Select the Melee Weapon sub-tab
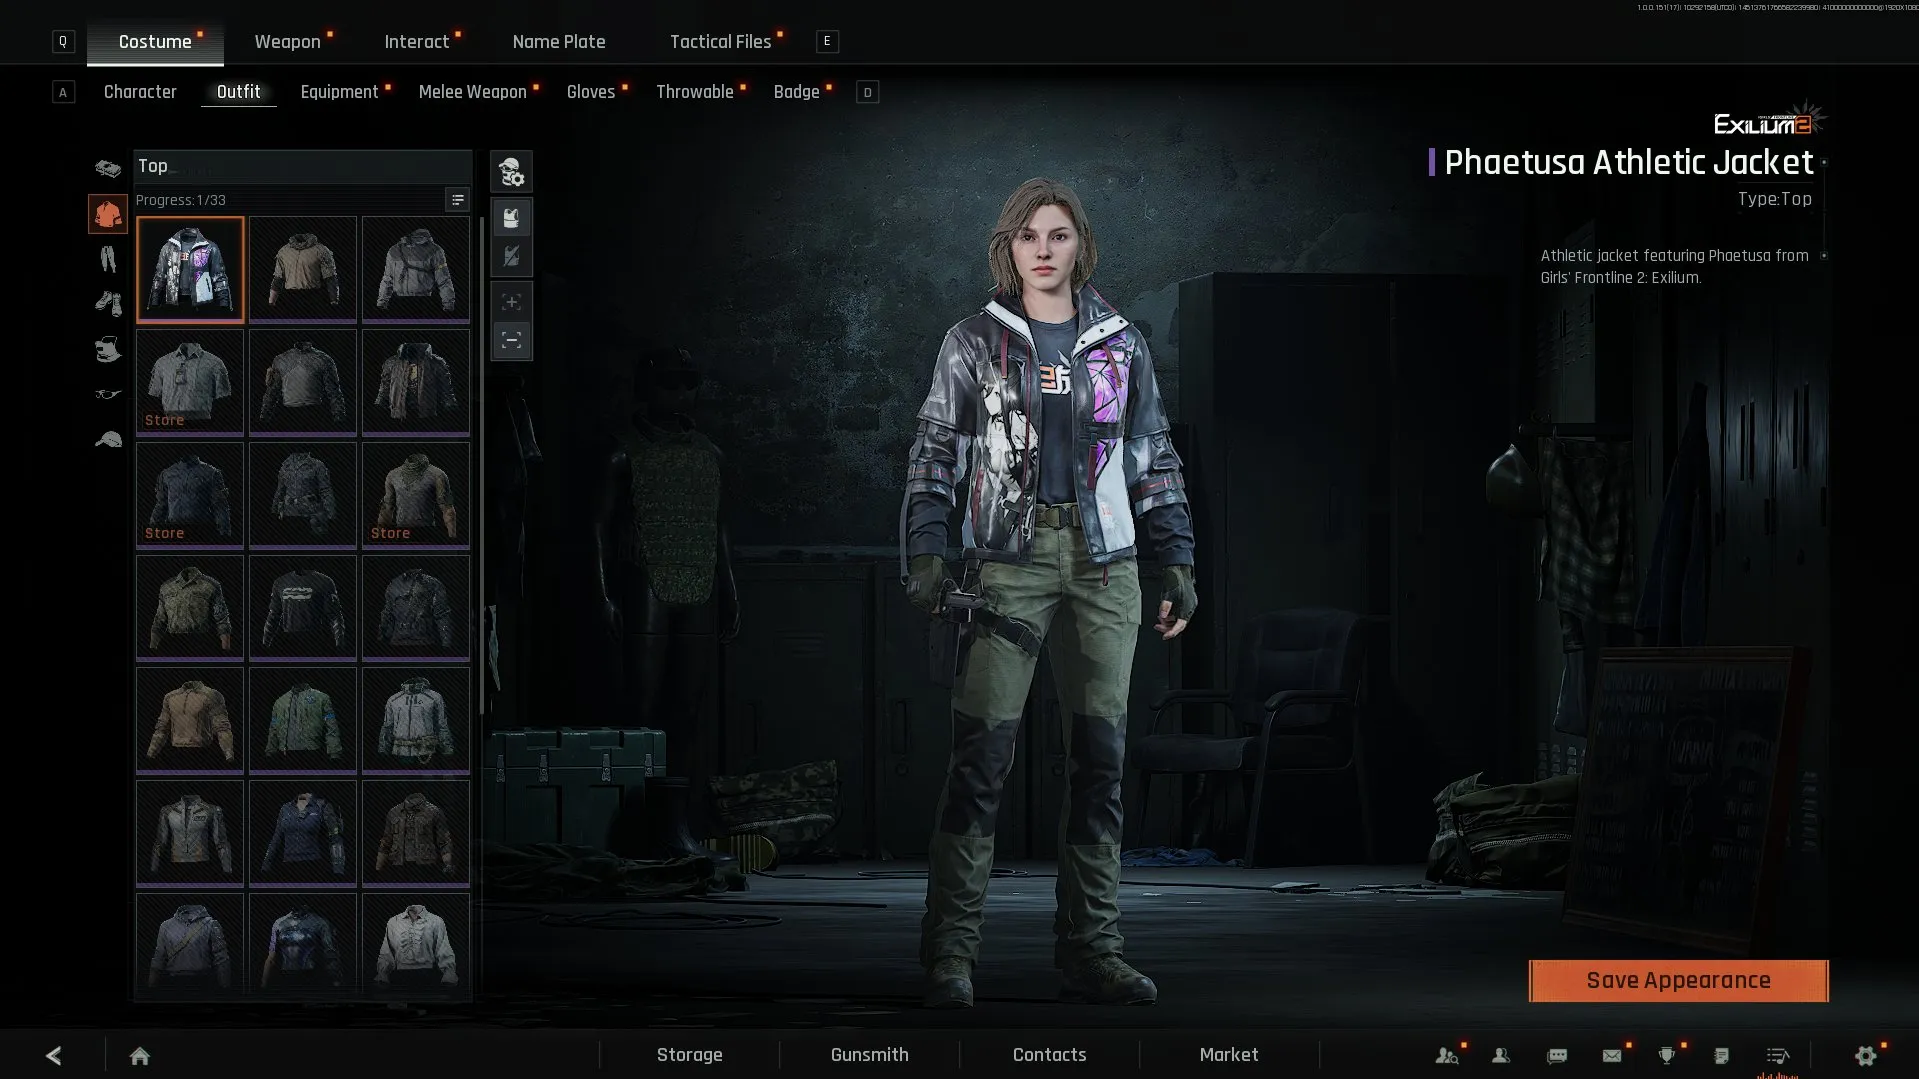Screen dimensions: 1919x1079 click(473, 92)
